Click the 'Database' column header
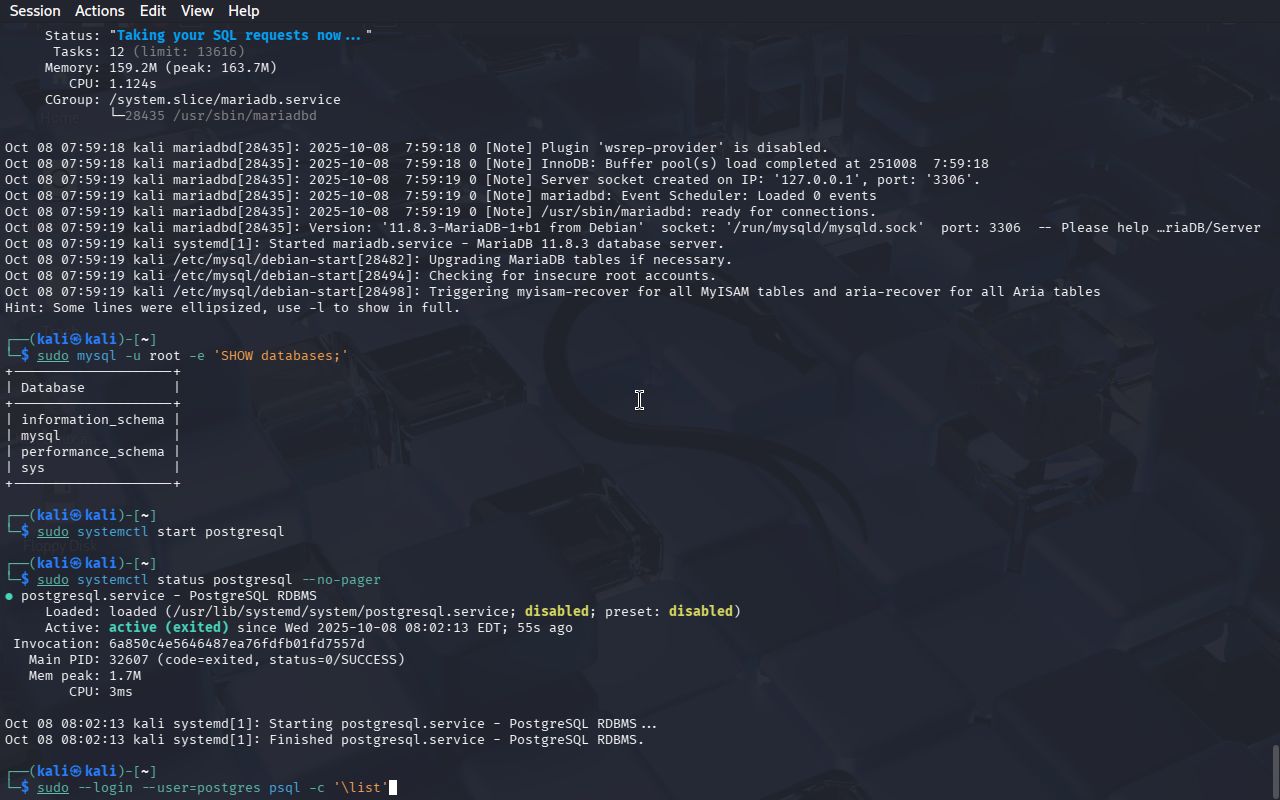1280x800 pixels. pyautogui.click(x=53, y=388)
